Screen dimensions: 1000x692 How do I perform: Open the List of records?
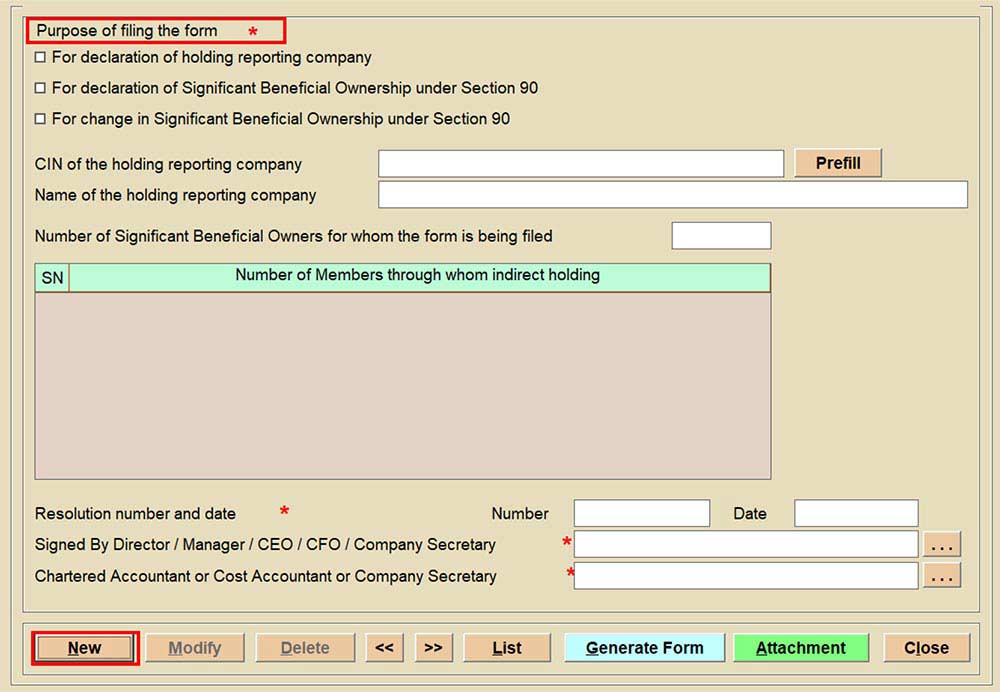(507, 648)
